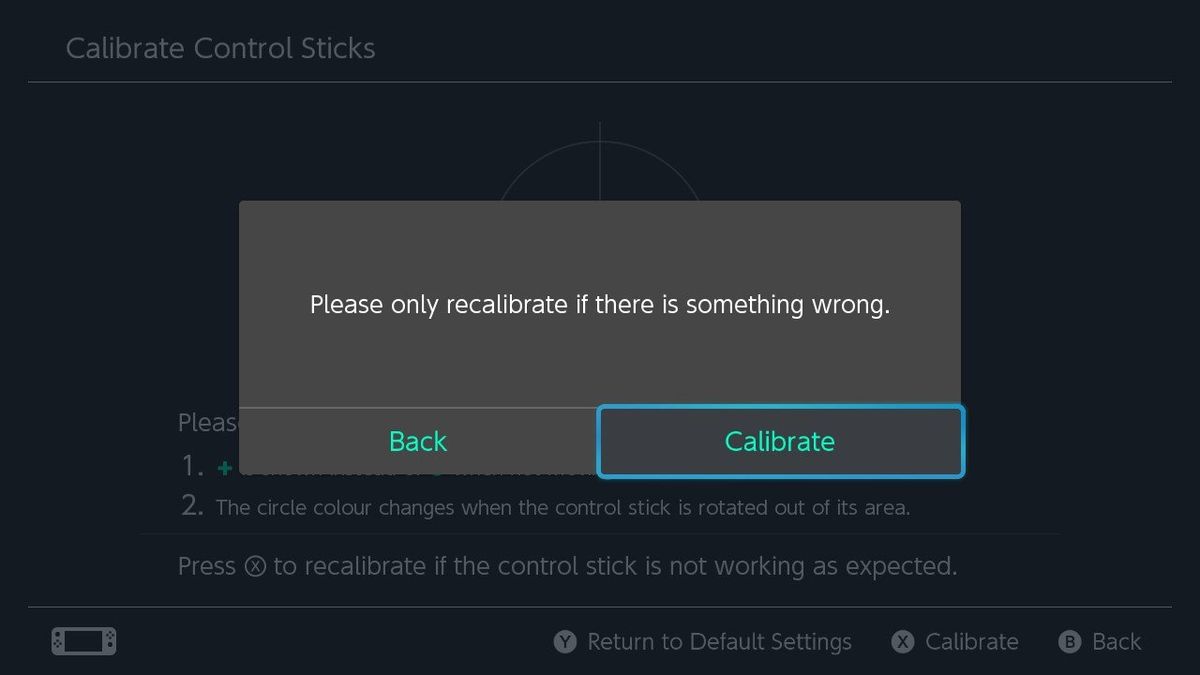Click the handheld console icon in the bottom bar
1200x675 pixels.
point(84,641)
